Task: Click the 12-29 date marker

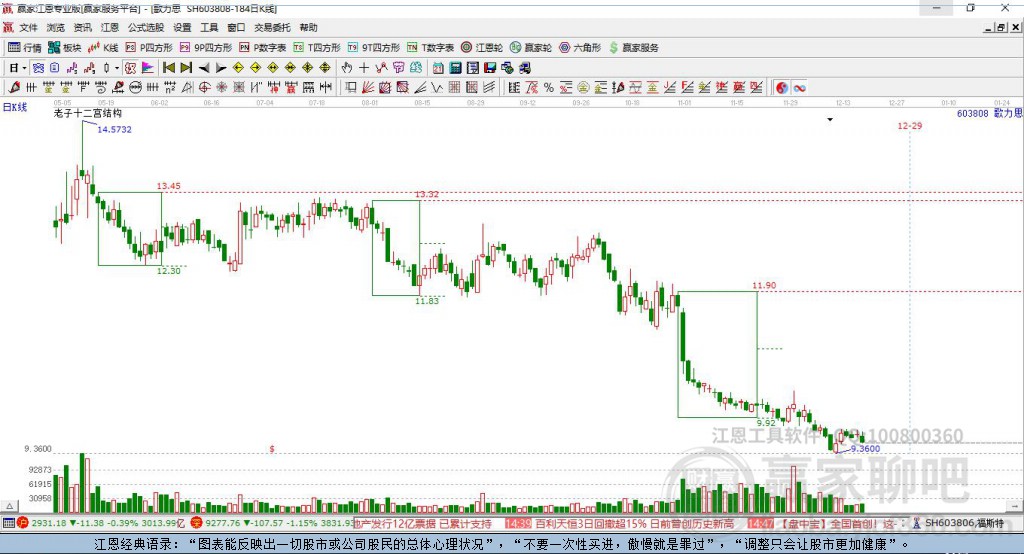Action: pos(910,125)
